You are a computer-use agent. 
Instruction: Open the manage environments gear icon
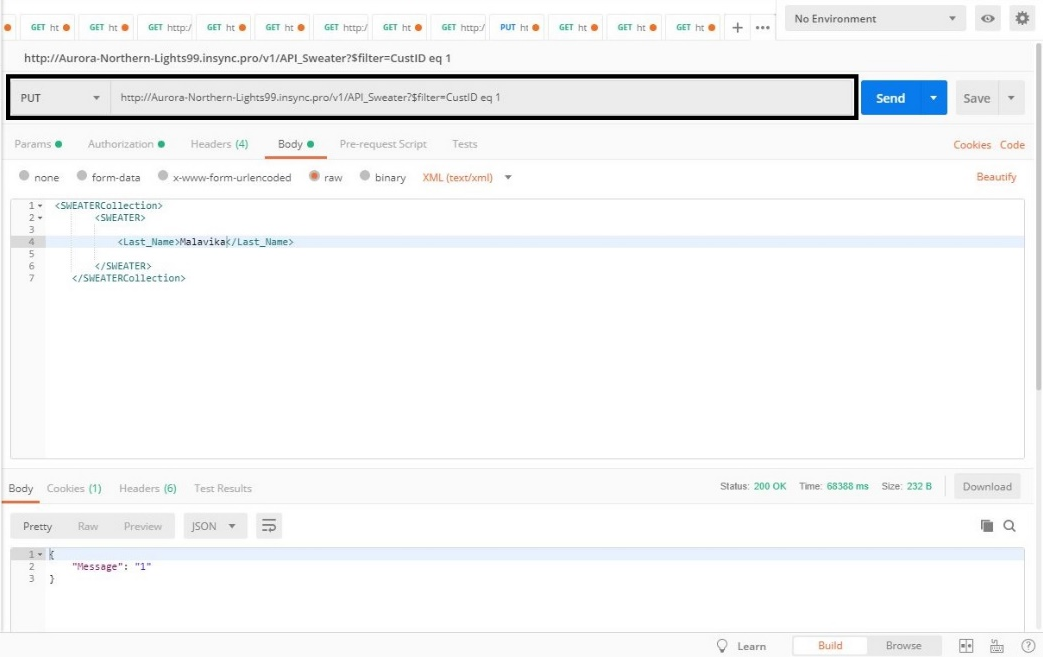pyautogui.click(x=1021, y=18)
